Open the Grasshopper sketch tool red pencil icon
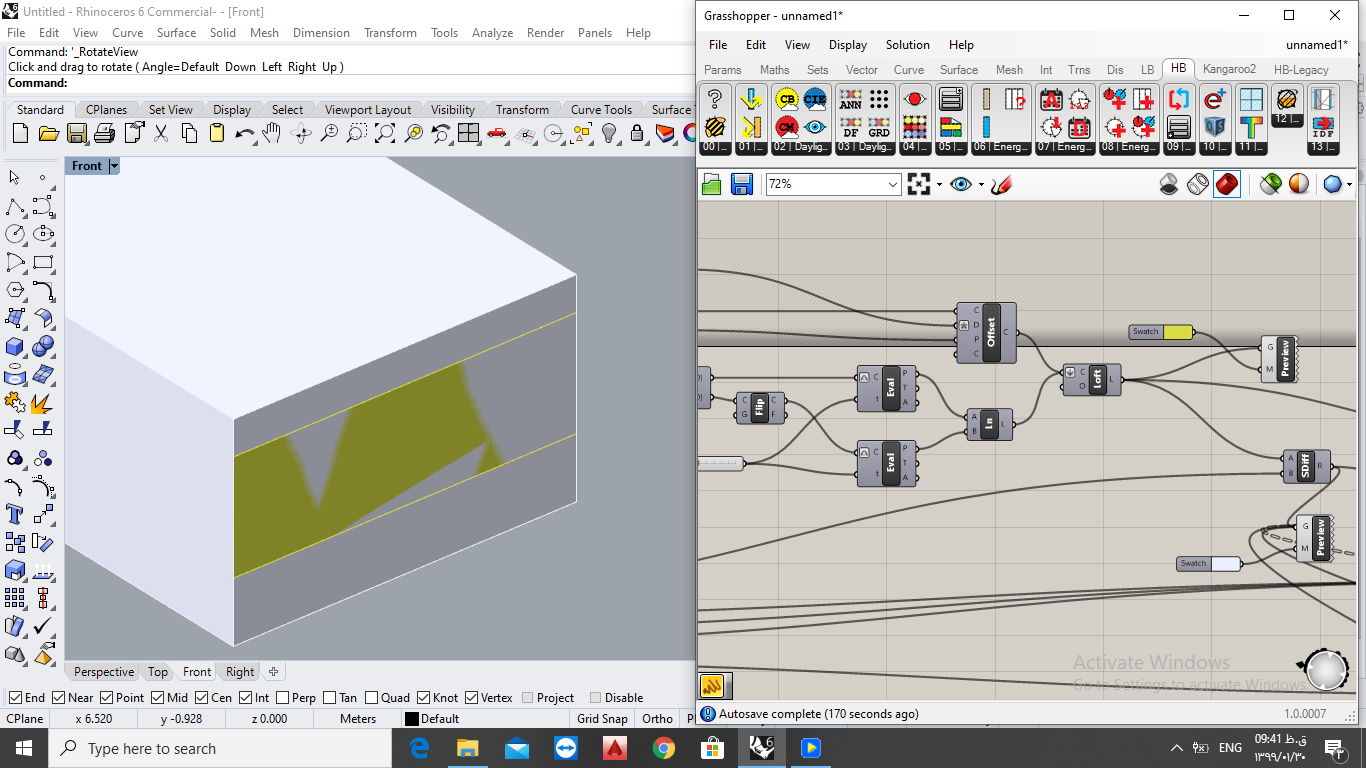This screenshot has height=768, width=1366. tap(1001, 184)
